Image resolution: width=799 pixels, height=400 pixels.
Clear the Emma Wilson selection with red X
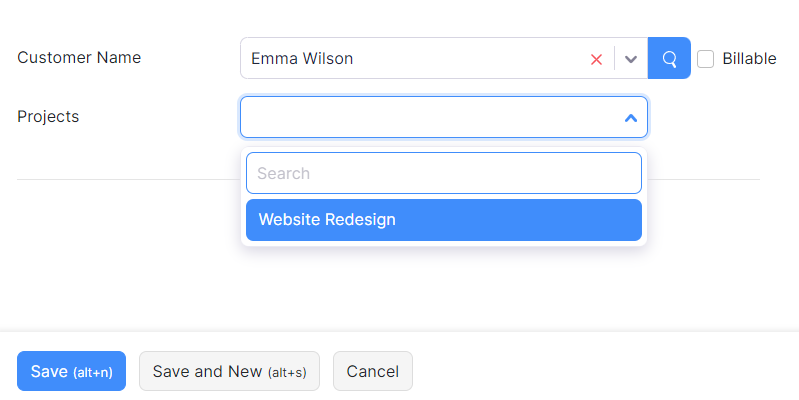(596, 59)
